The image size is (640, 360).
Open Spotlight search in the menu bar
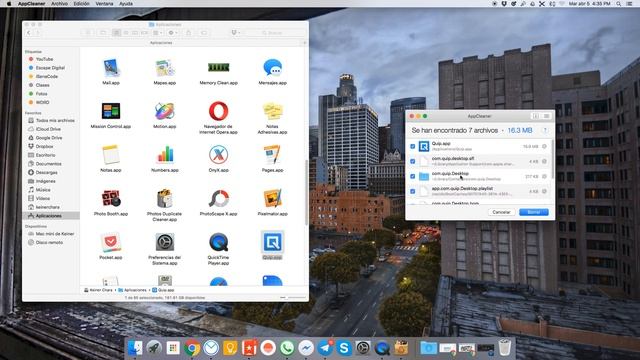(x=619, y=4)
